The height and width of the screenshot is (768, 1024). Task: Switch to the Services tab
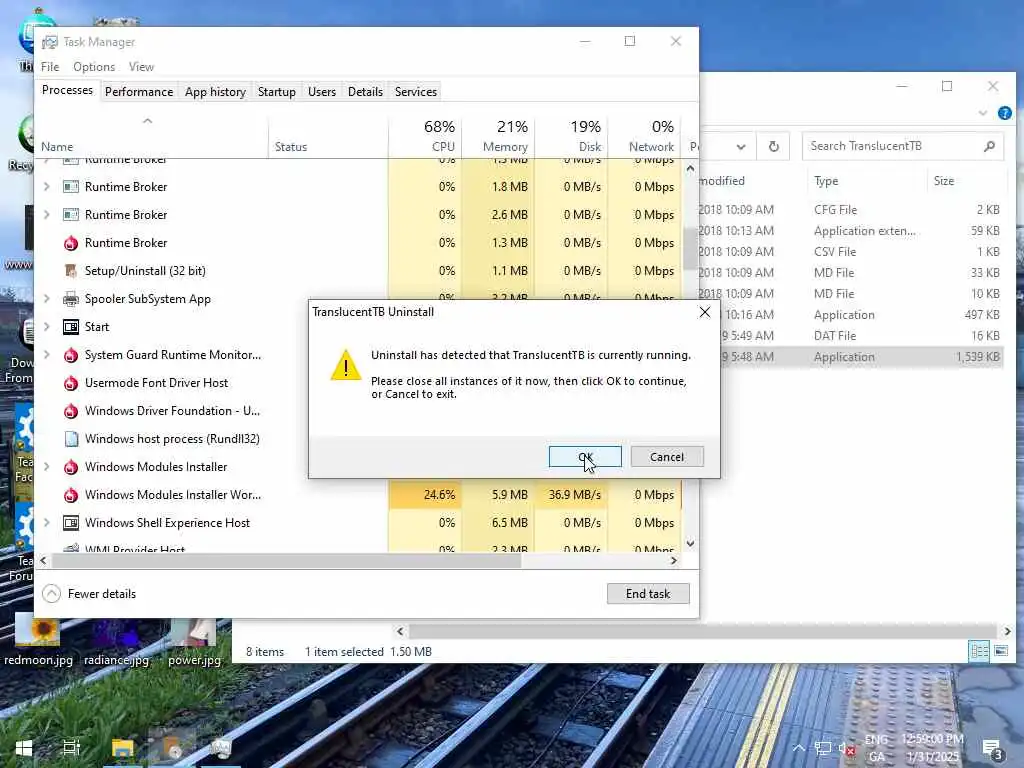tap(415, 91)
